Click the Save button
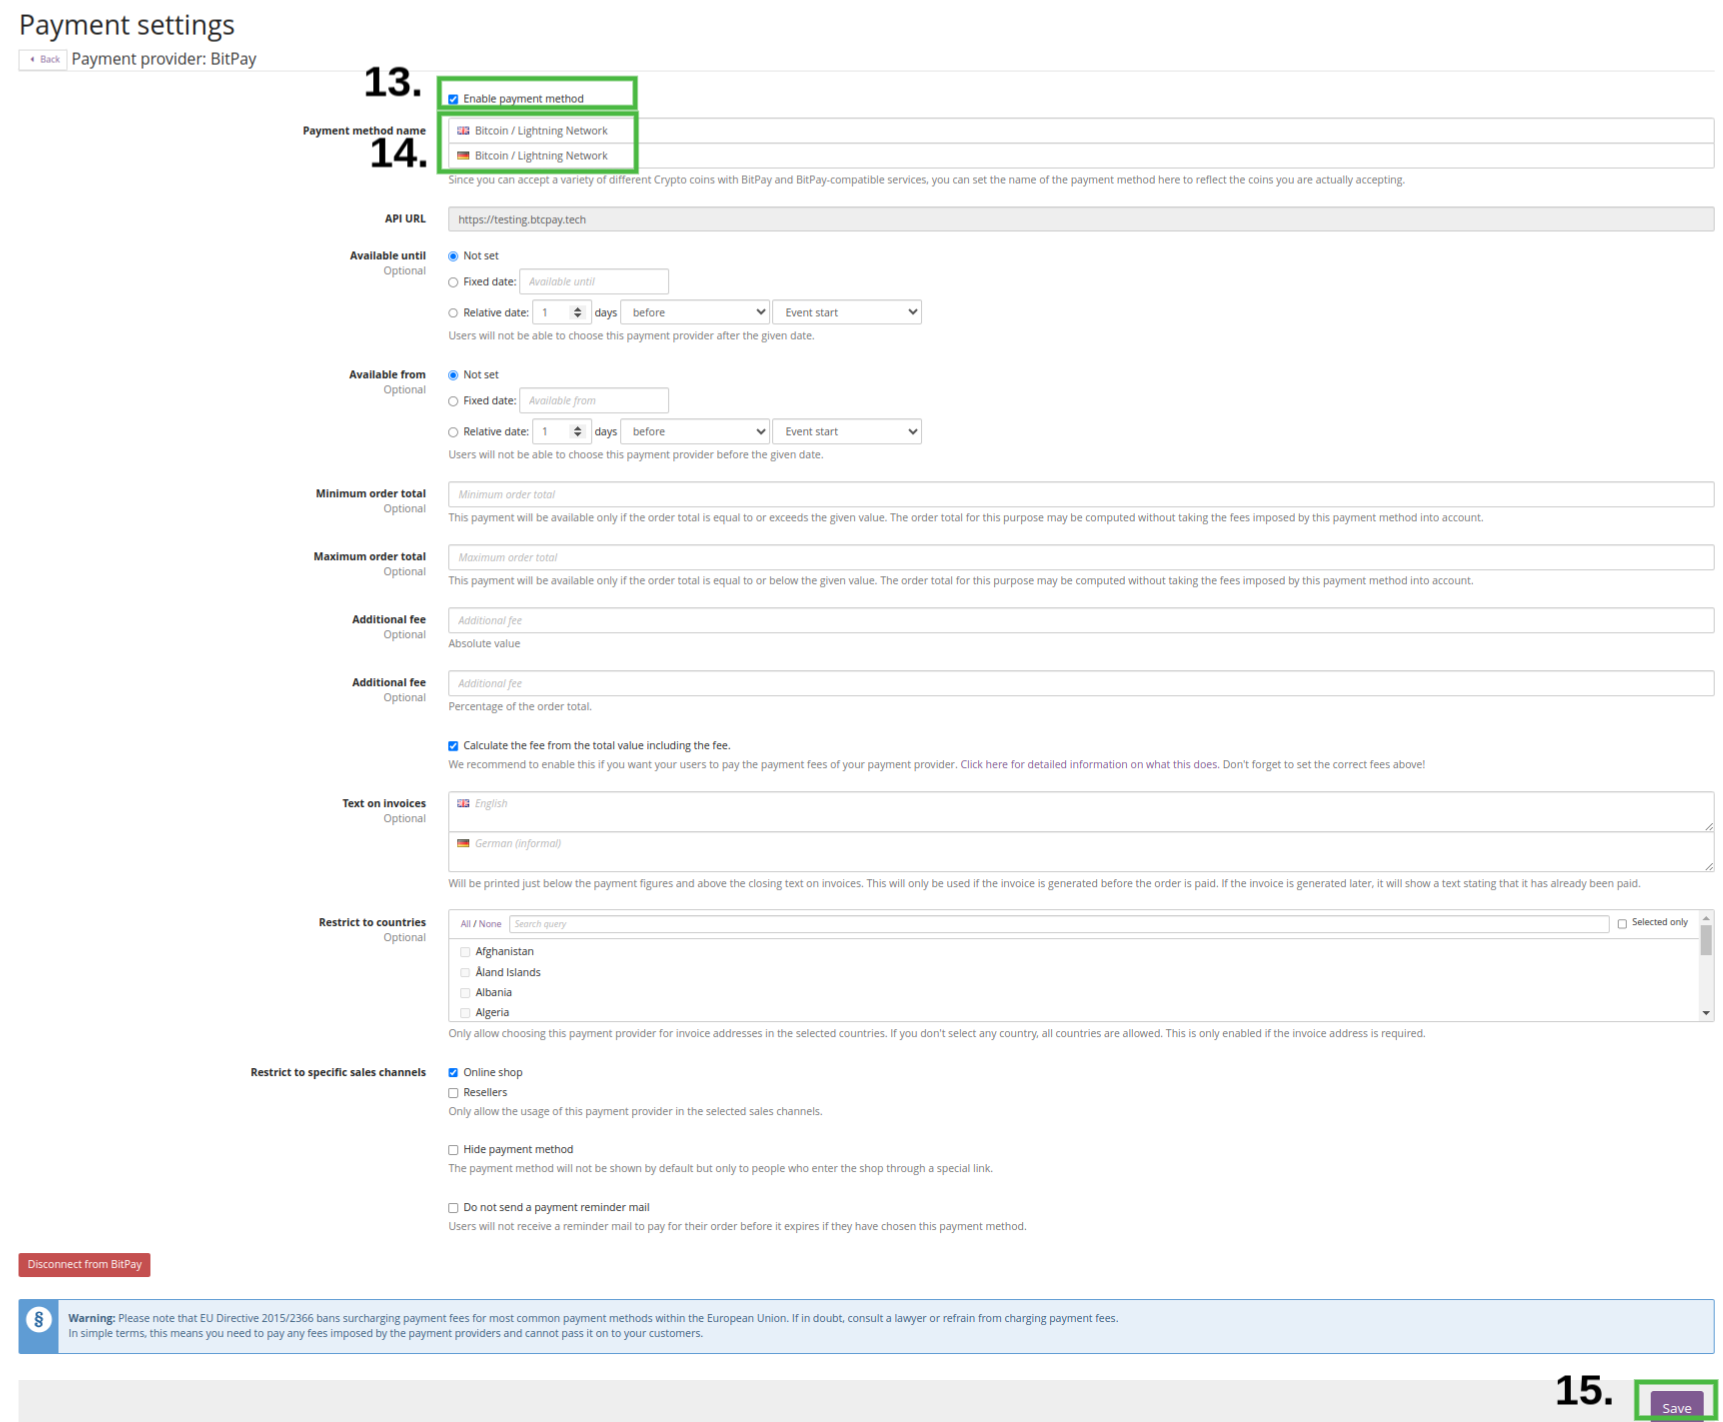This screenshot has height=1422, width=1723. tap(1676, 1407)
